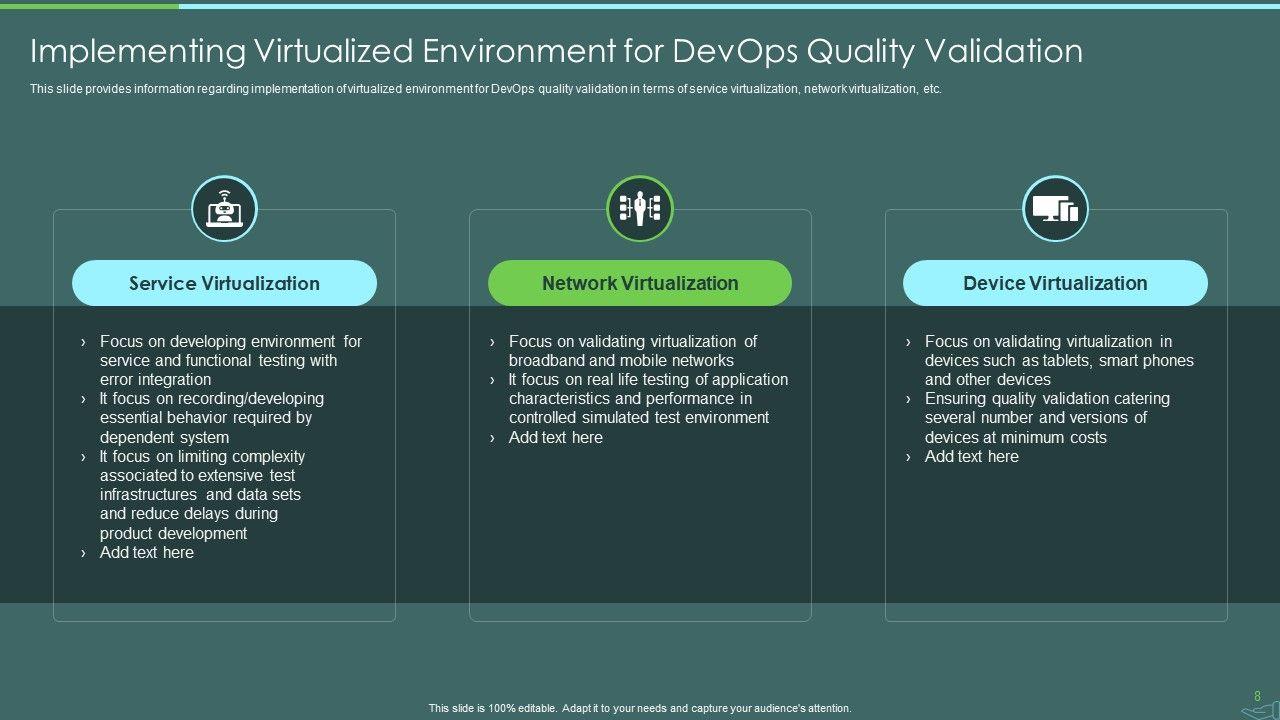Click the subtitle description below the title

tap(485, 89)
